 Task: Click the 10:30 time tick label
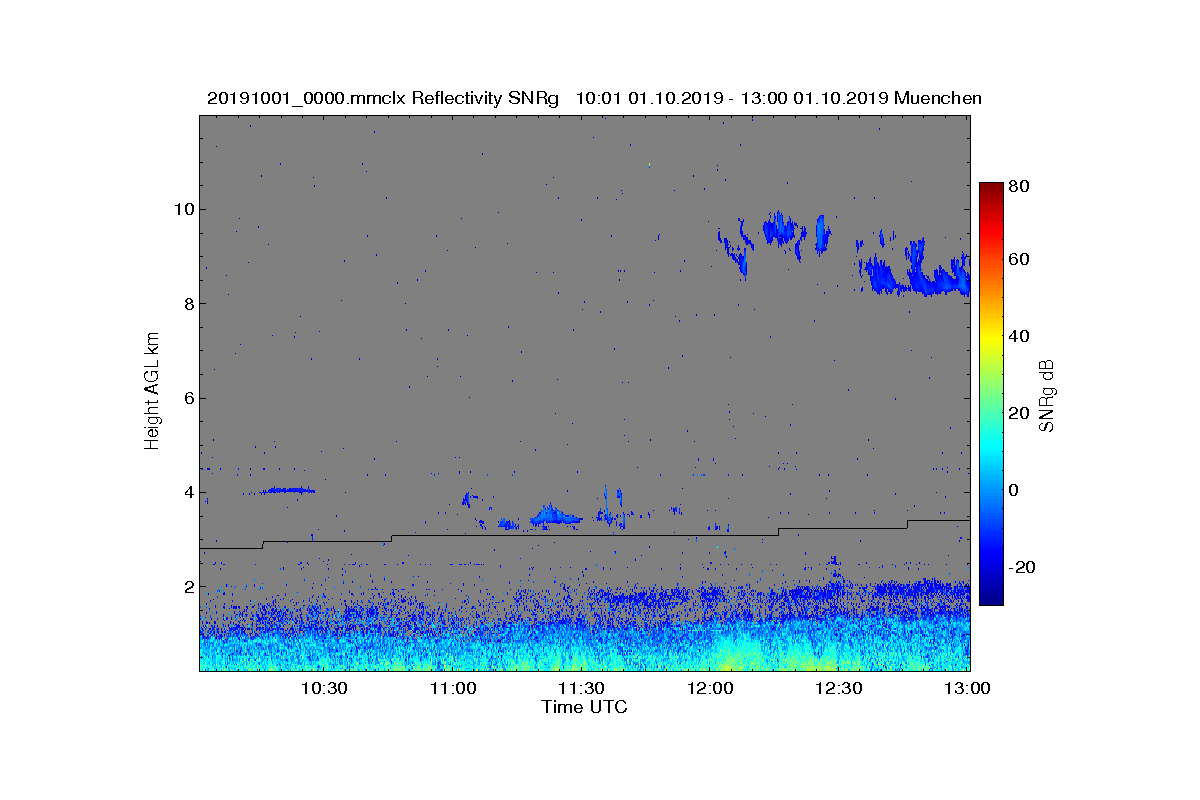point(323,689)
